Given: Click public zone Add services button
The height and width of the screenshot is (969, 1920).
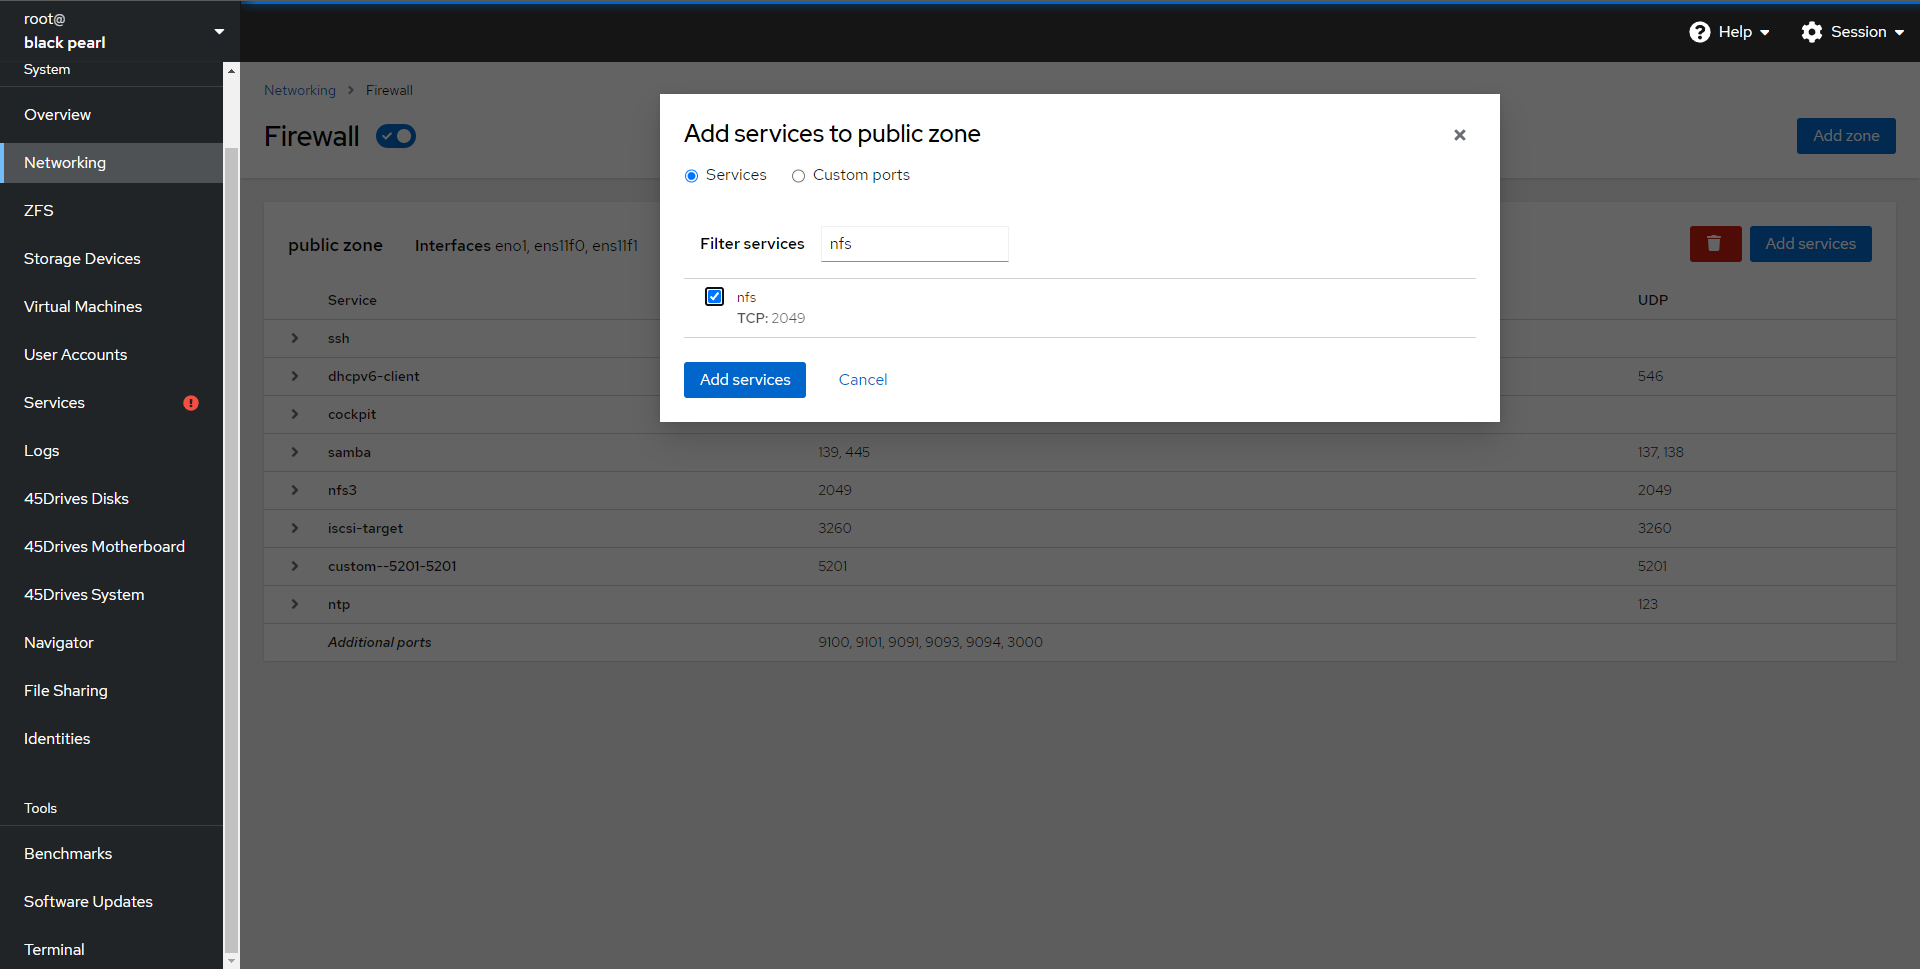Looking at the screenshot, I should pos(1810,244).
